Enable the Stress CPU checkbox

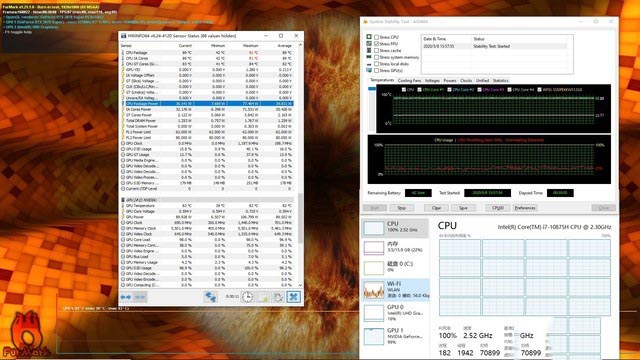[376, 37]
